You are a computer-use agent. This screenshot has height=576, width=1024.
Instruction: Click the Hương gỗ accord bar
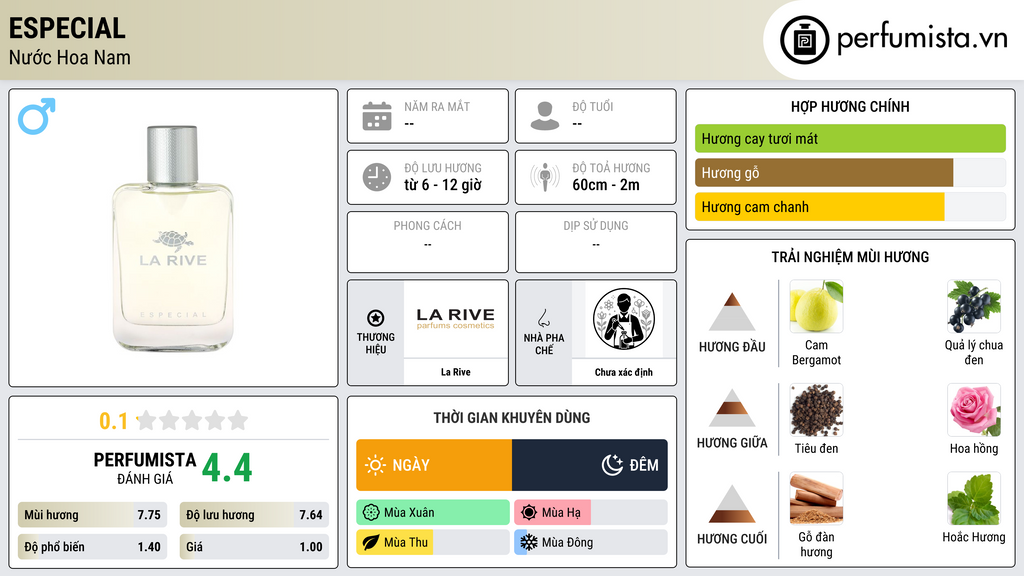850,173
